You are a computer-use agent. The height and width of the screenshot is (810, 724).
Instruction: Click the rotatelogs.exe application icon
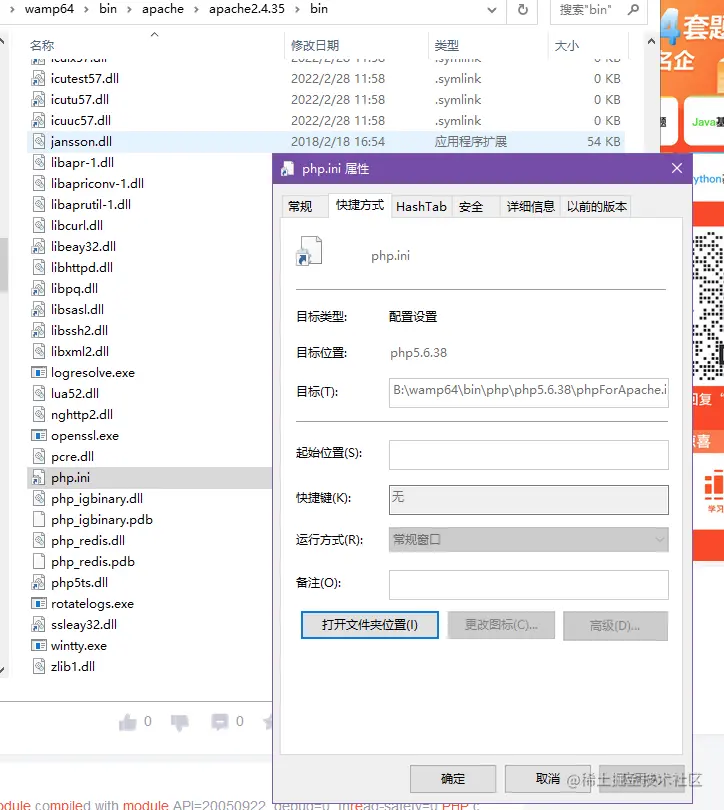[38, 603]
